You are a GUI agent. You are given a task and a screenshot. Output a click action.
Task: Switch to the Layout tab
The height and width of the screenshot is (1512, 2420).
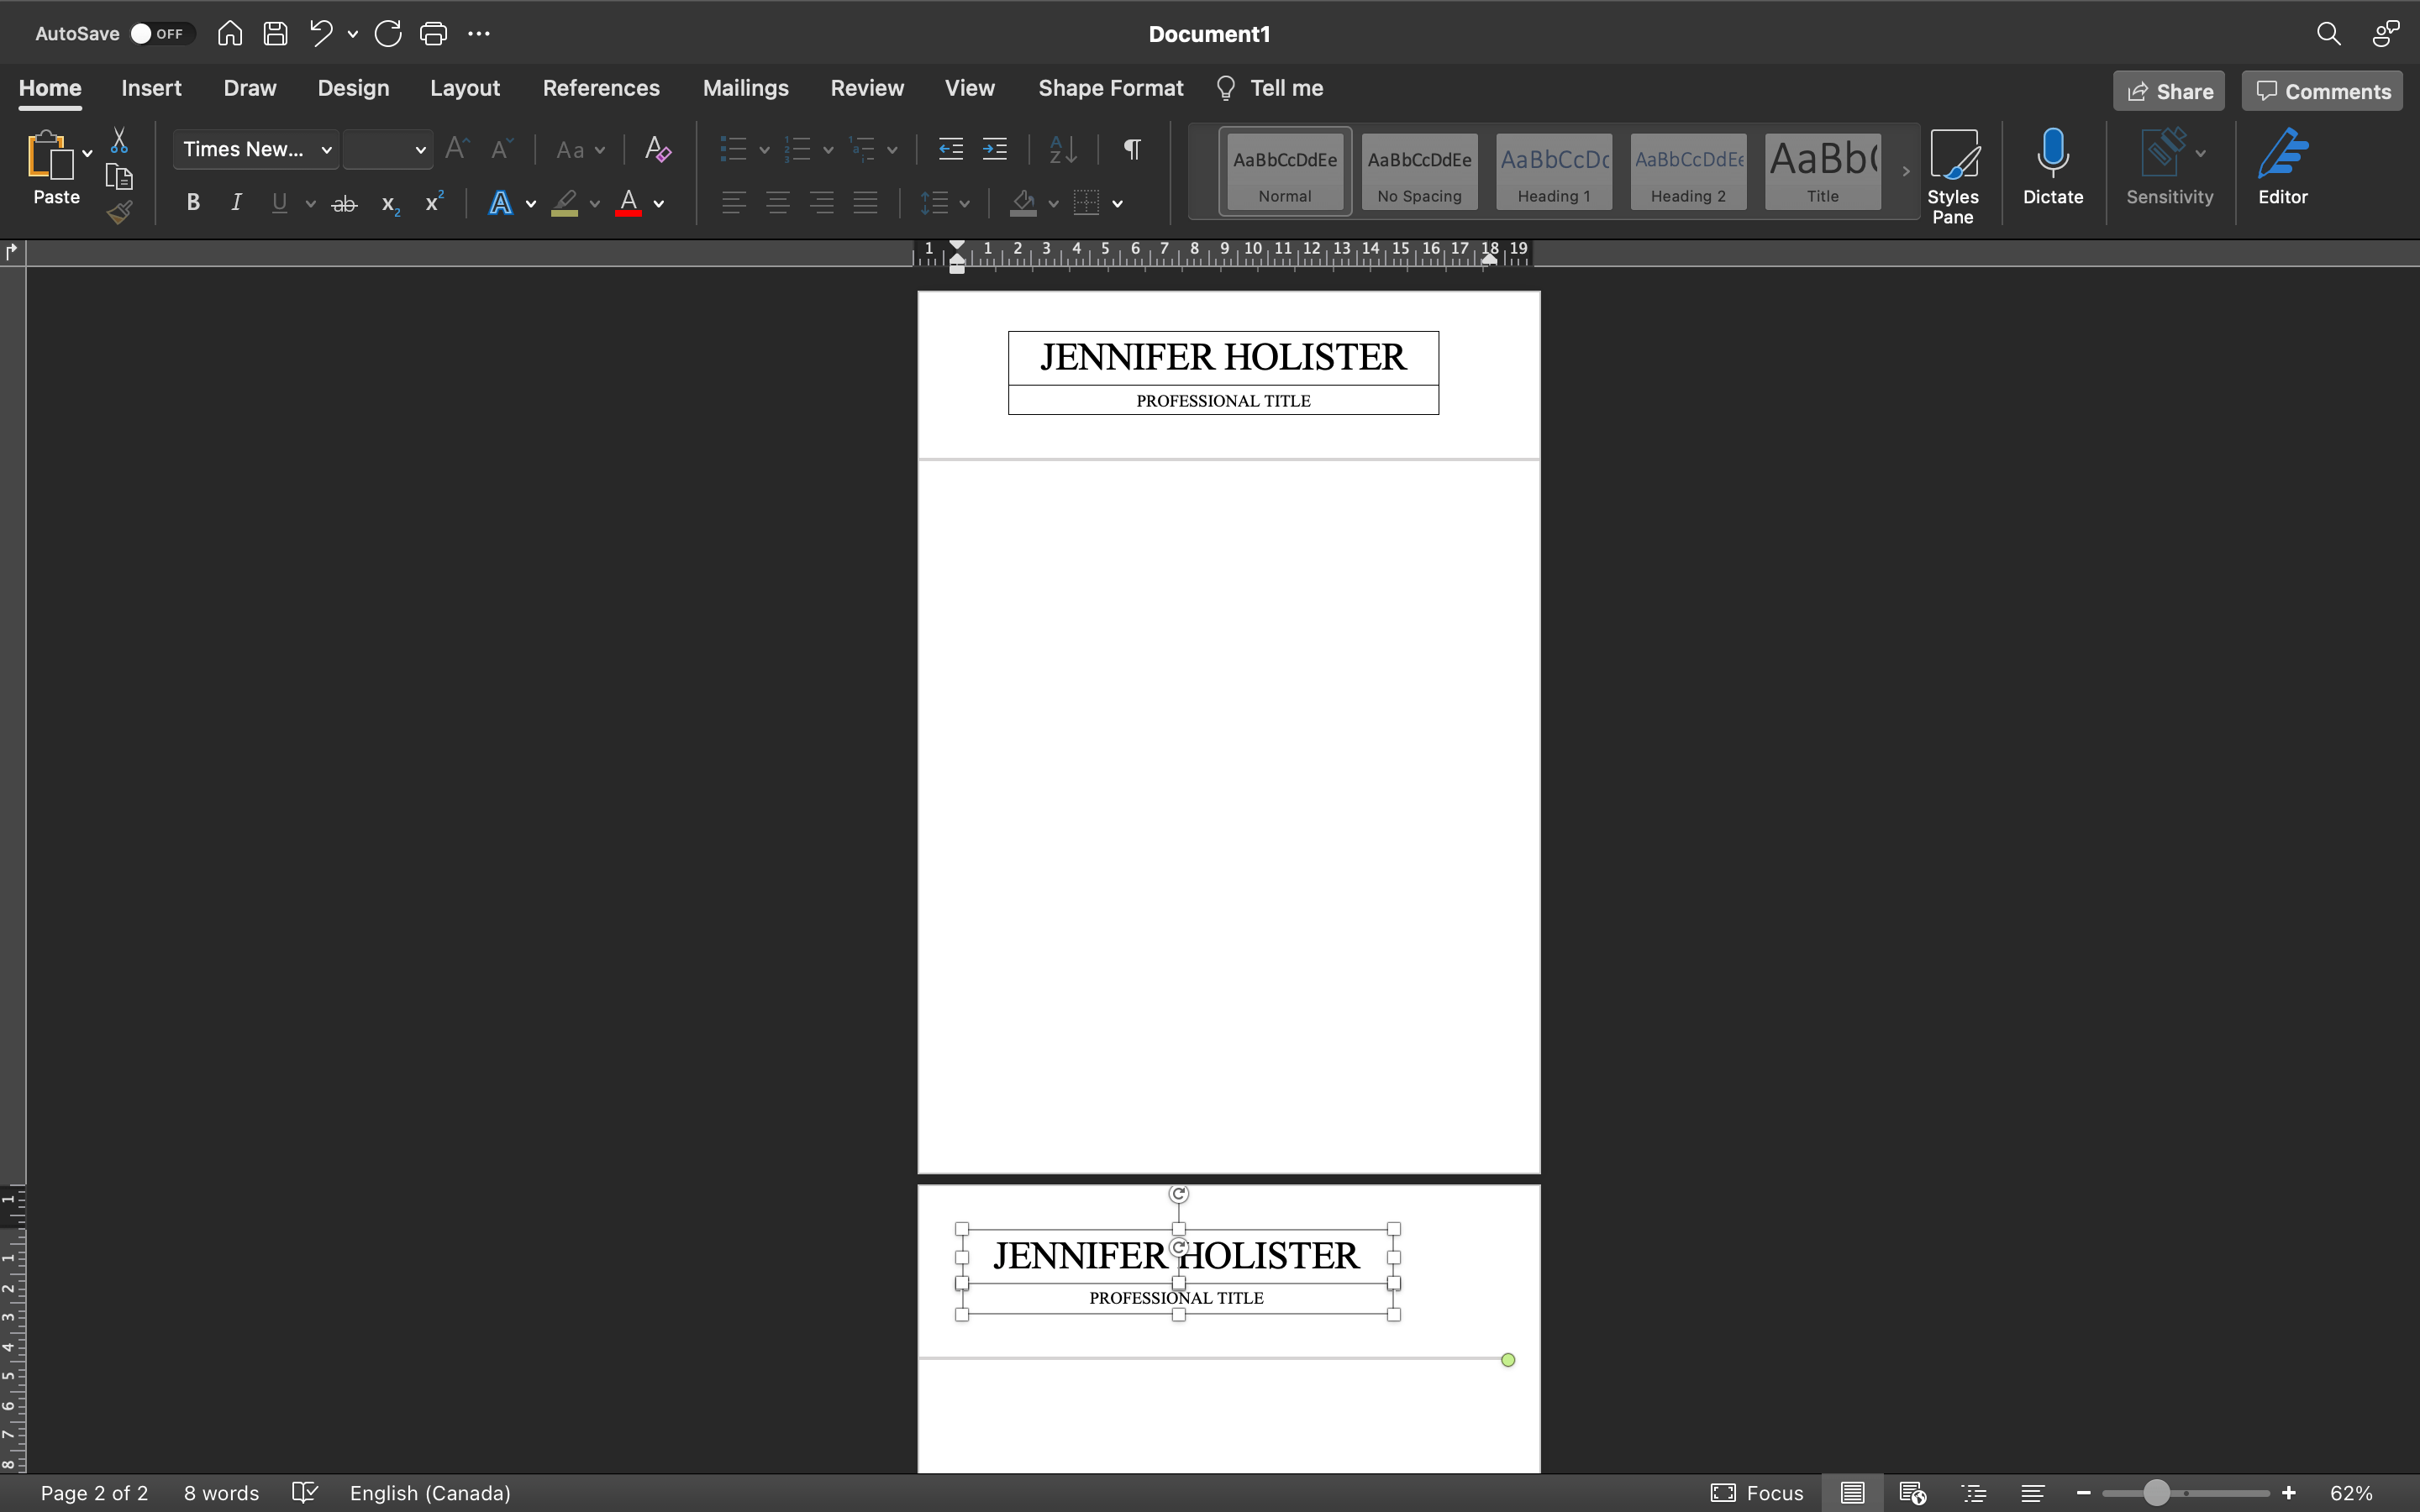click(x=464, y=88)
